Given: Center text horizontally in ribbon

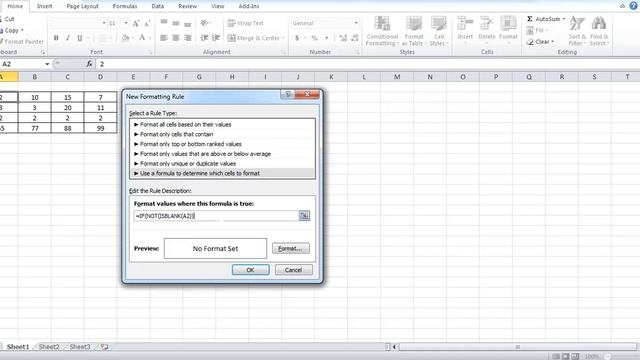Looking at the screenshot, I should coord(176,38).
